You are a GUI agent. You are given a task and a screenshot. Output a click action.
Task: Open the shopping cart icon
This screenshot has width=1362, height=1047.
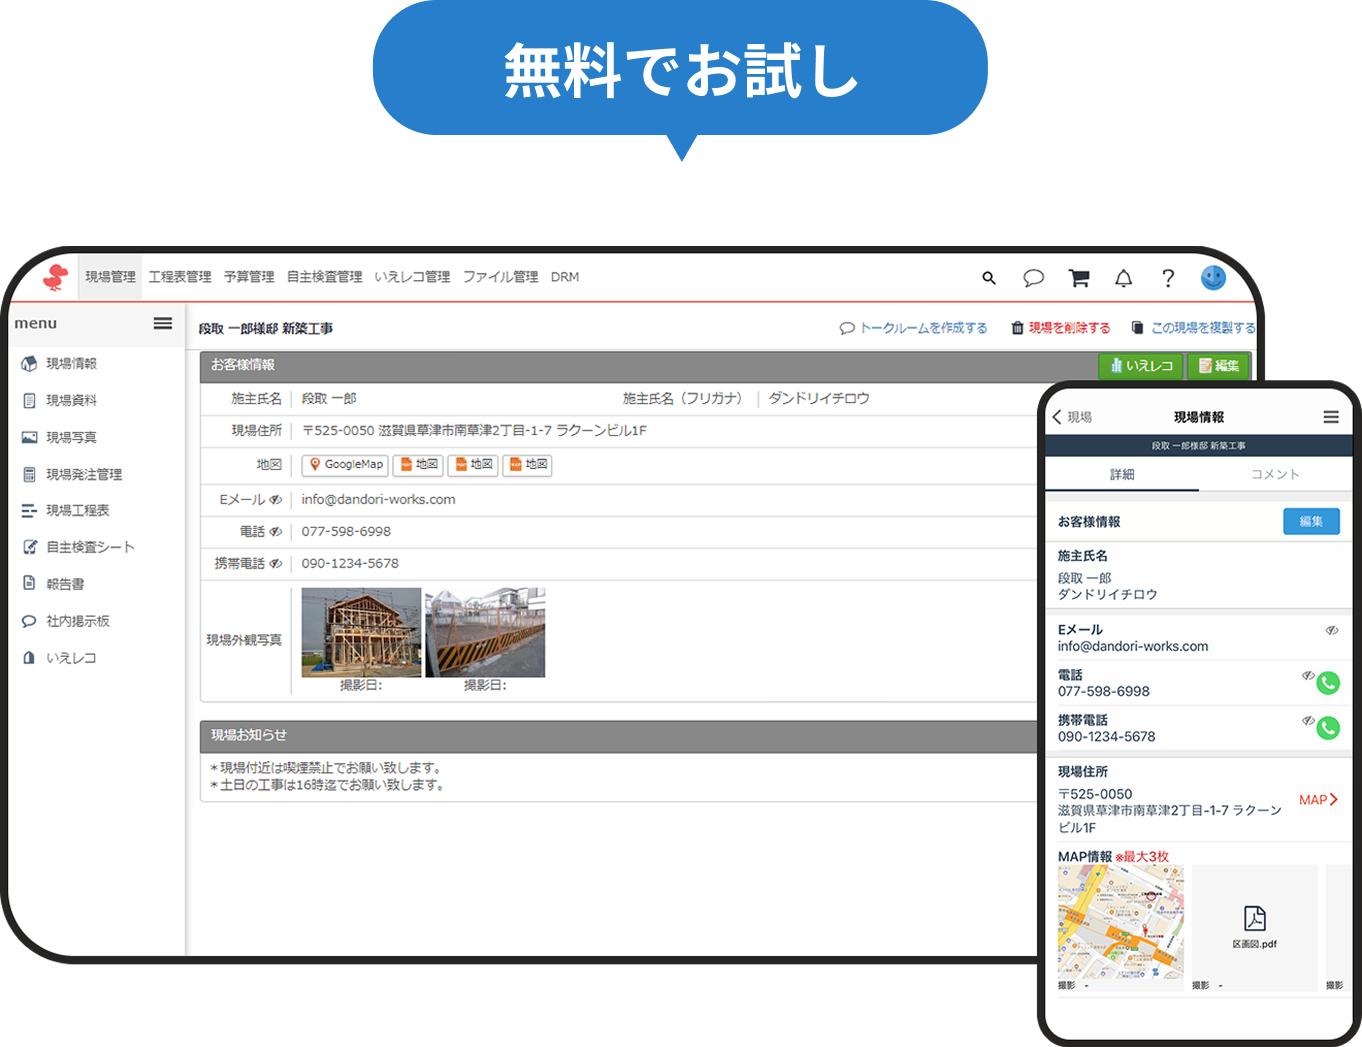pyautogui.click(x=1079, y=278)
